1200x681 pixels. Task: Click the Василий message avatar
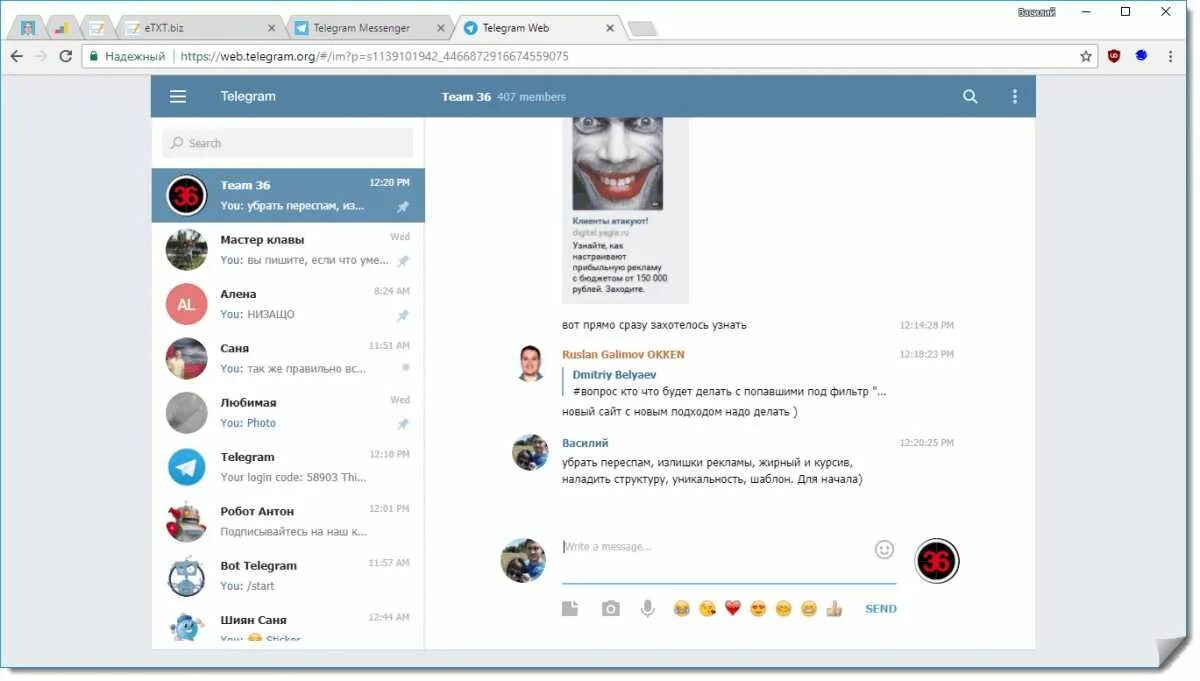click(x=530, y=452)
